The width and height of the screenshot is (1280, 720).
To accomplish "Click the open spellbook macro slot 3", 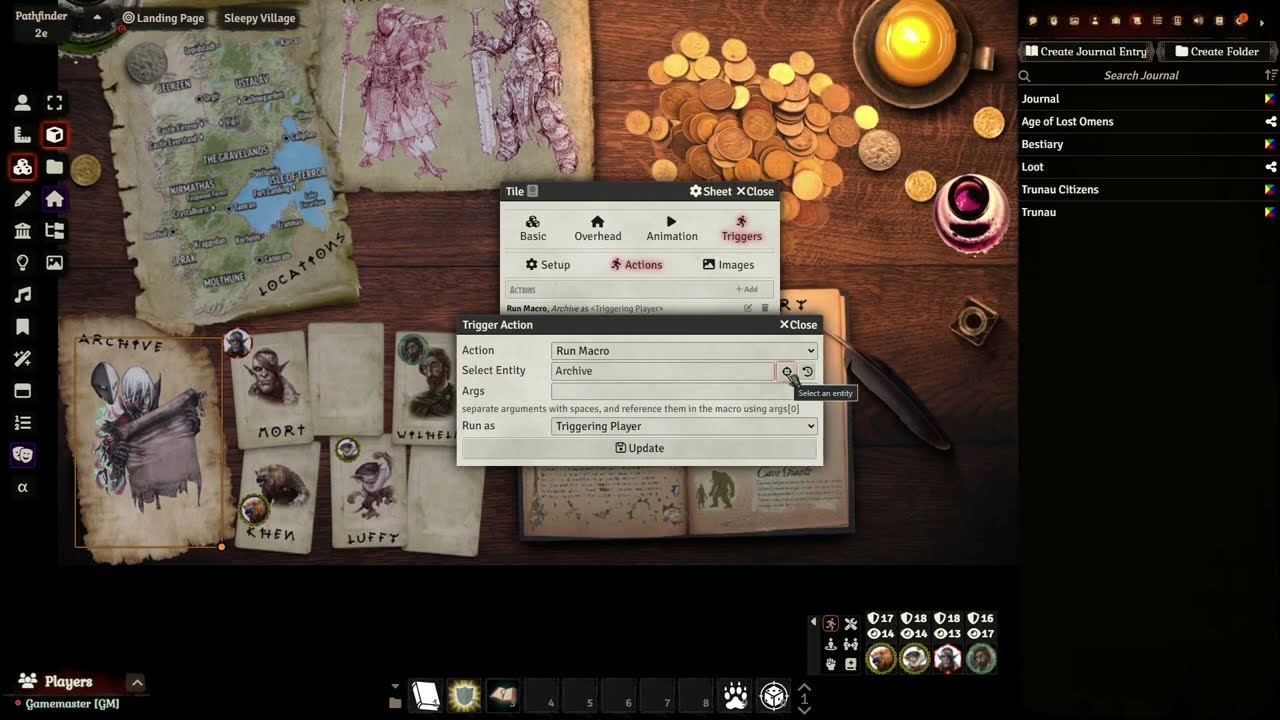I will pyautogui.click(x=503, y=697).
